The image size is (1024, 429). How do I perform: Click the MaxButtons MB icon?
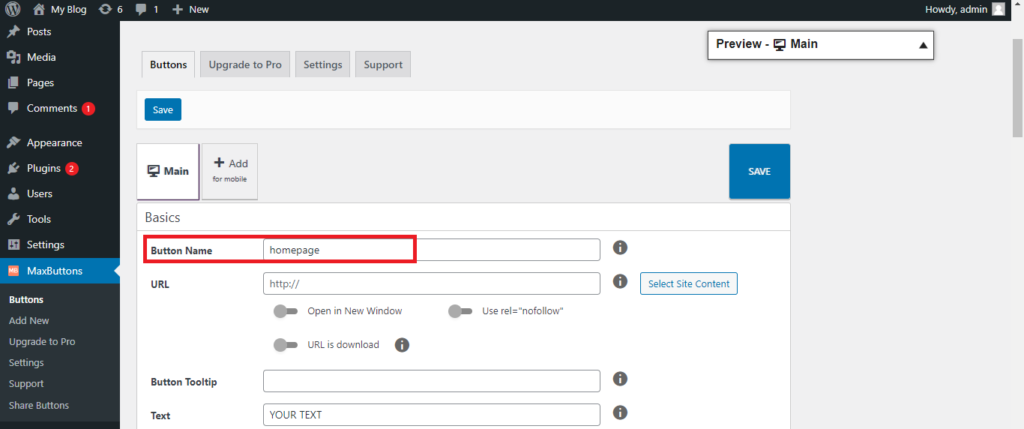coord(13,271)
